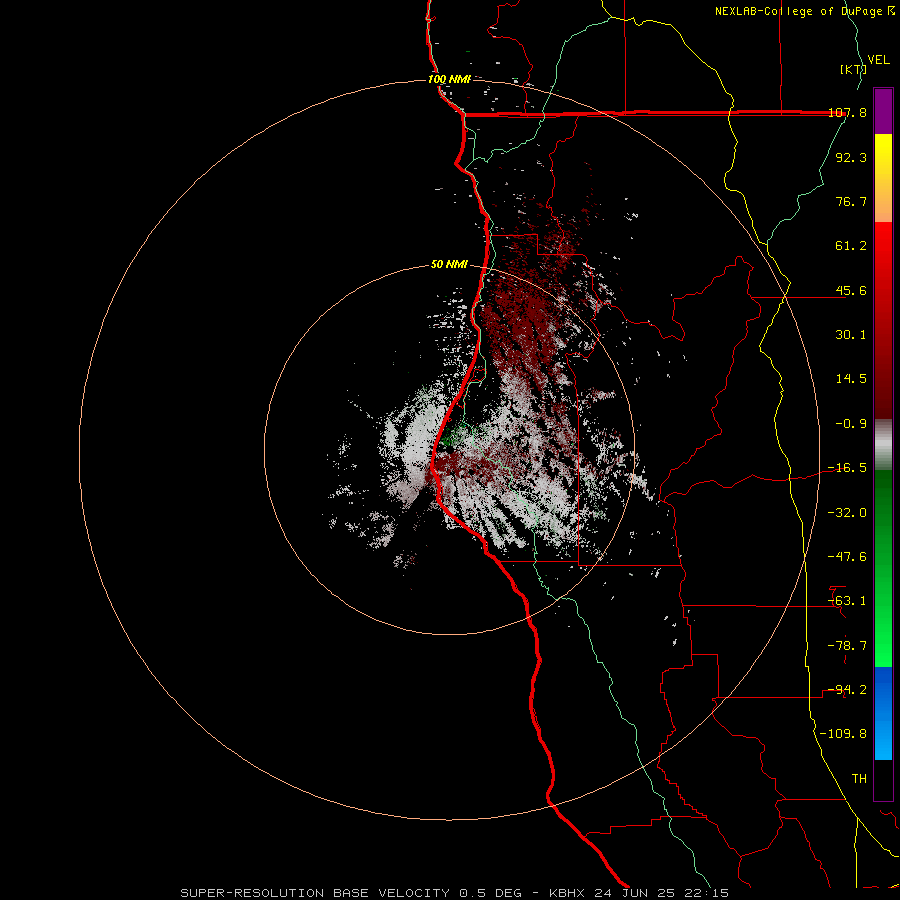Click the -16.5 legend value
The image size is (900, 900).
point(847,468)
